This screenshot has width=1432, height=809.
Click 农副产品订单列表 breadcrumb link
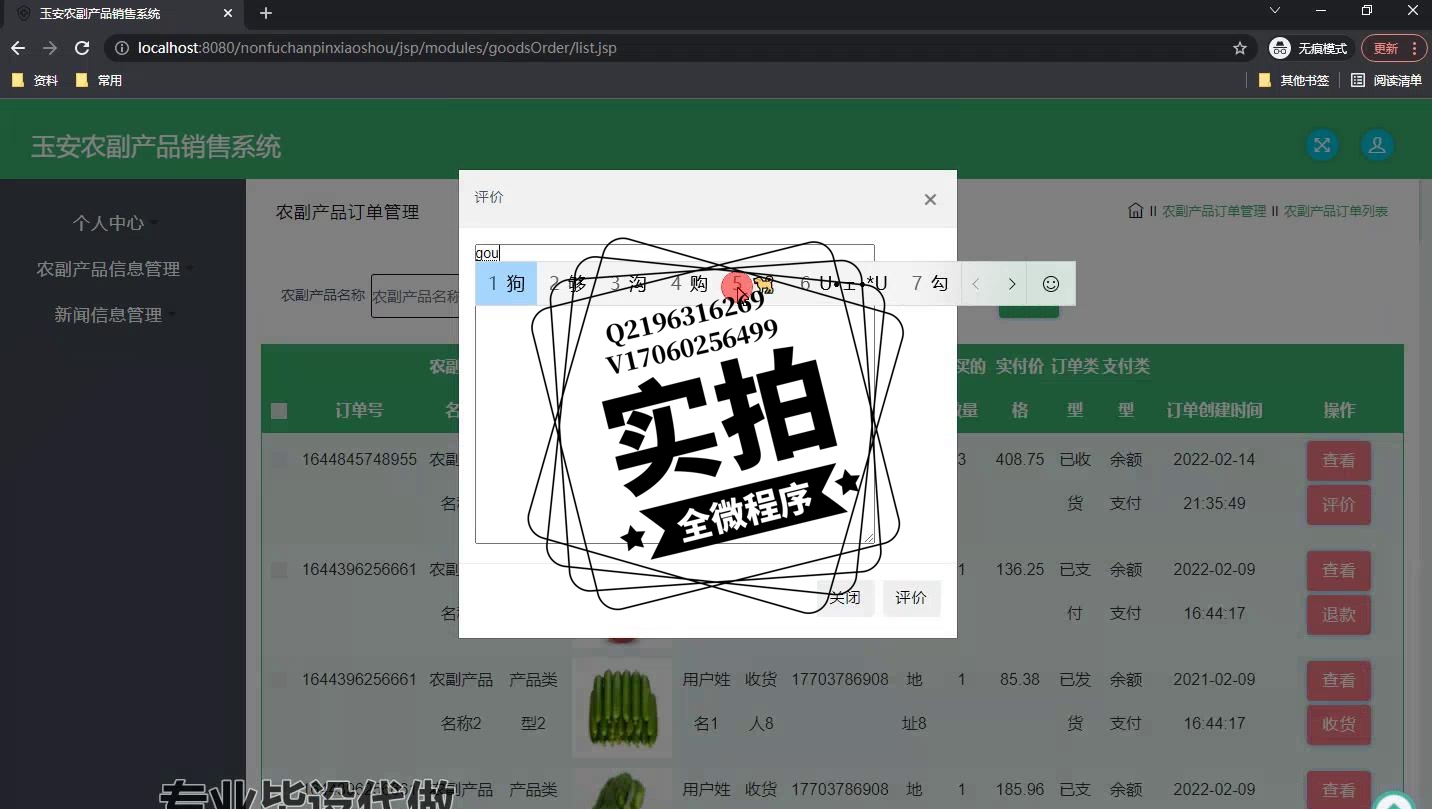tap(1336, 211)
